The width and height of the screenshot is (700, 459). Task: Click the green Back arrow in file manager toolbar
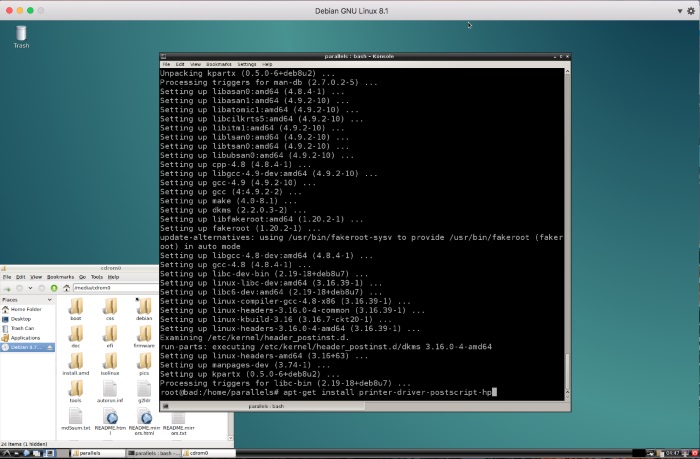[7, 288]
